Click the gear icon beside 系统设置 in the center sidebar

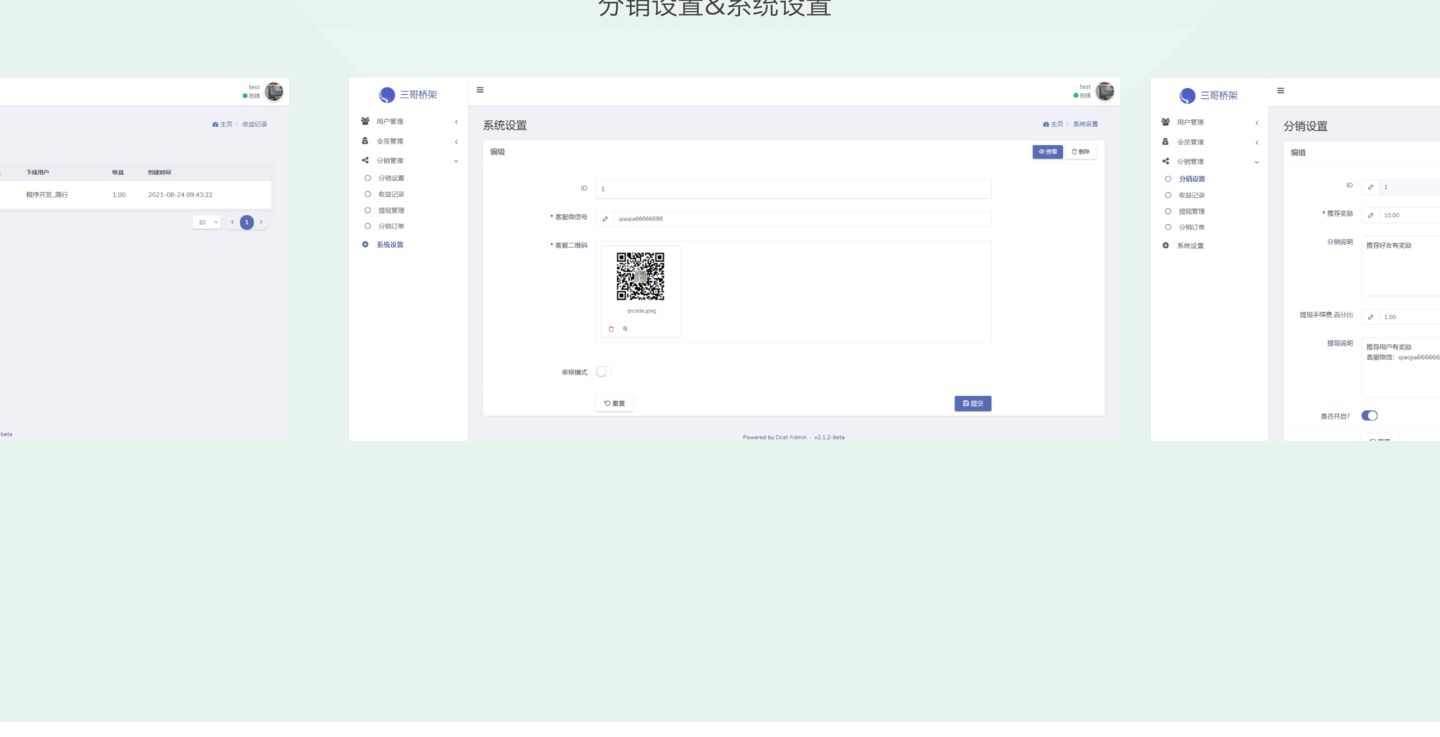coord(366,245)
